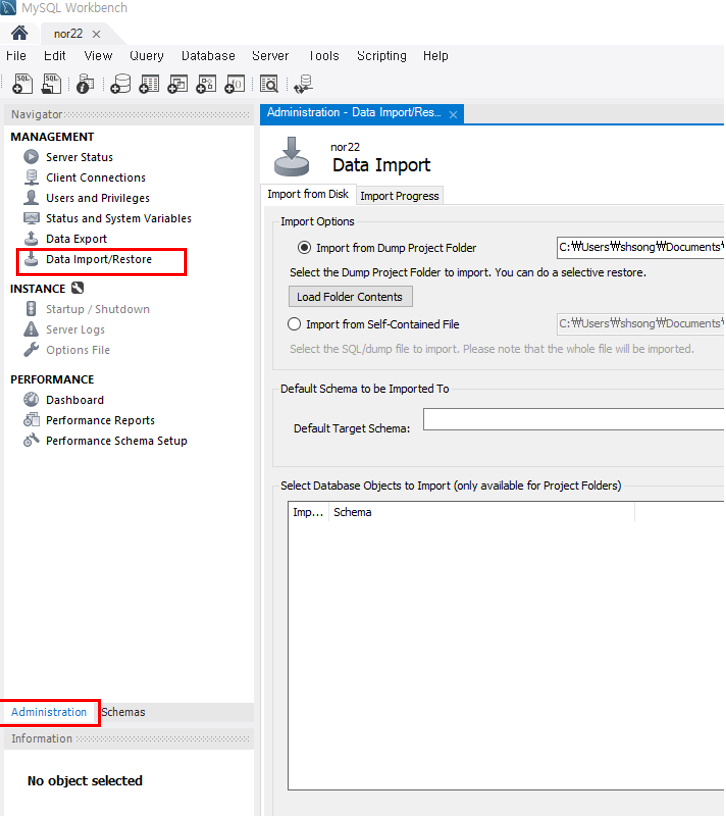Open the Tools menu
The height and width of the screenshot is (816, 726).
click(323, 56)
